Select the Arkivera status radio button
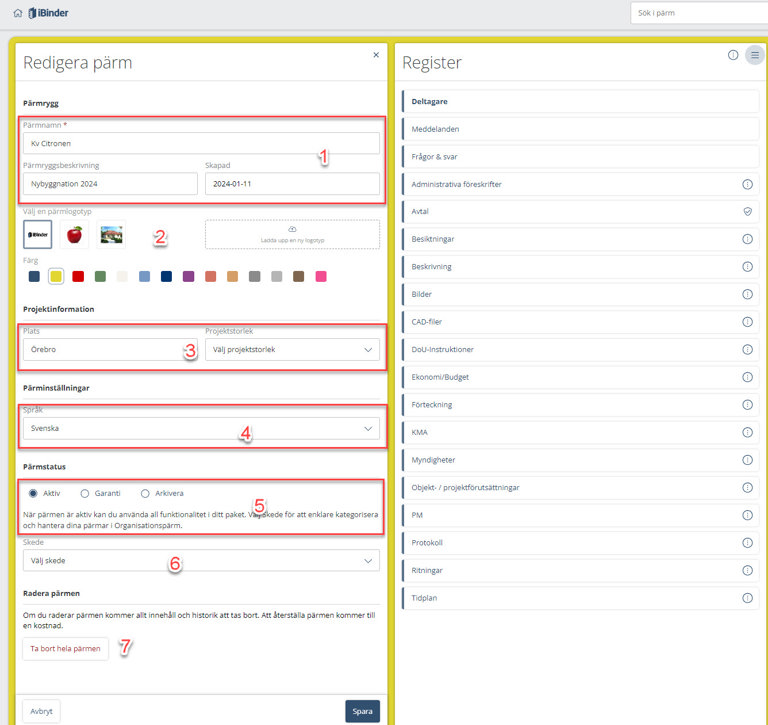 point(145,493)
